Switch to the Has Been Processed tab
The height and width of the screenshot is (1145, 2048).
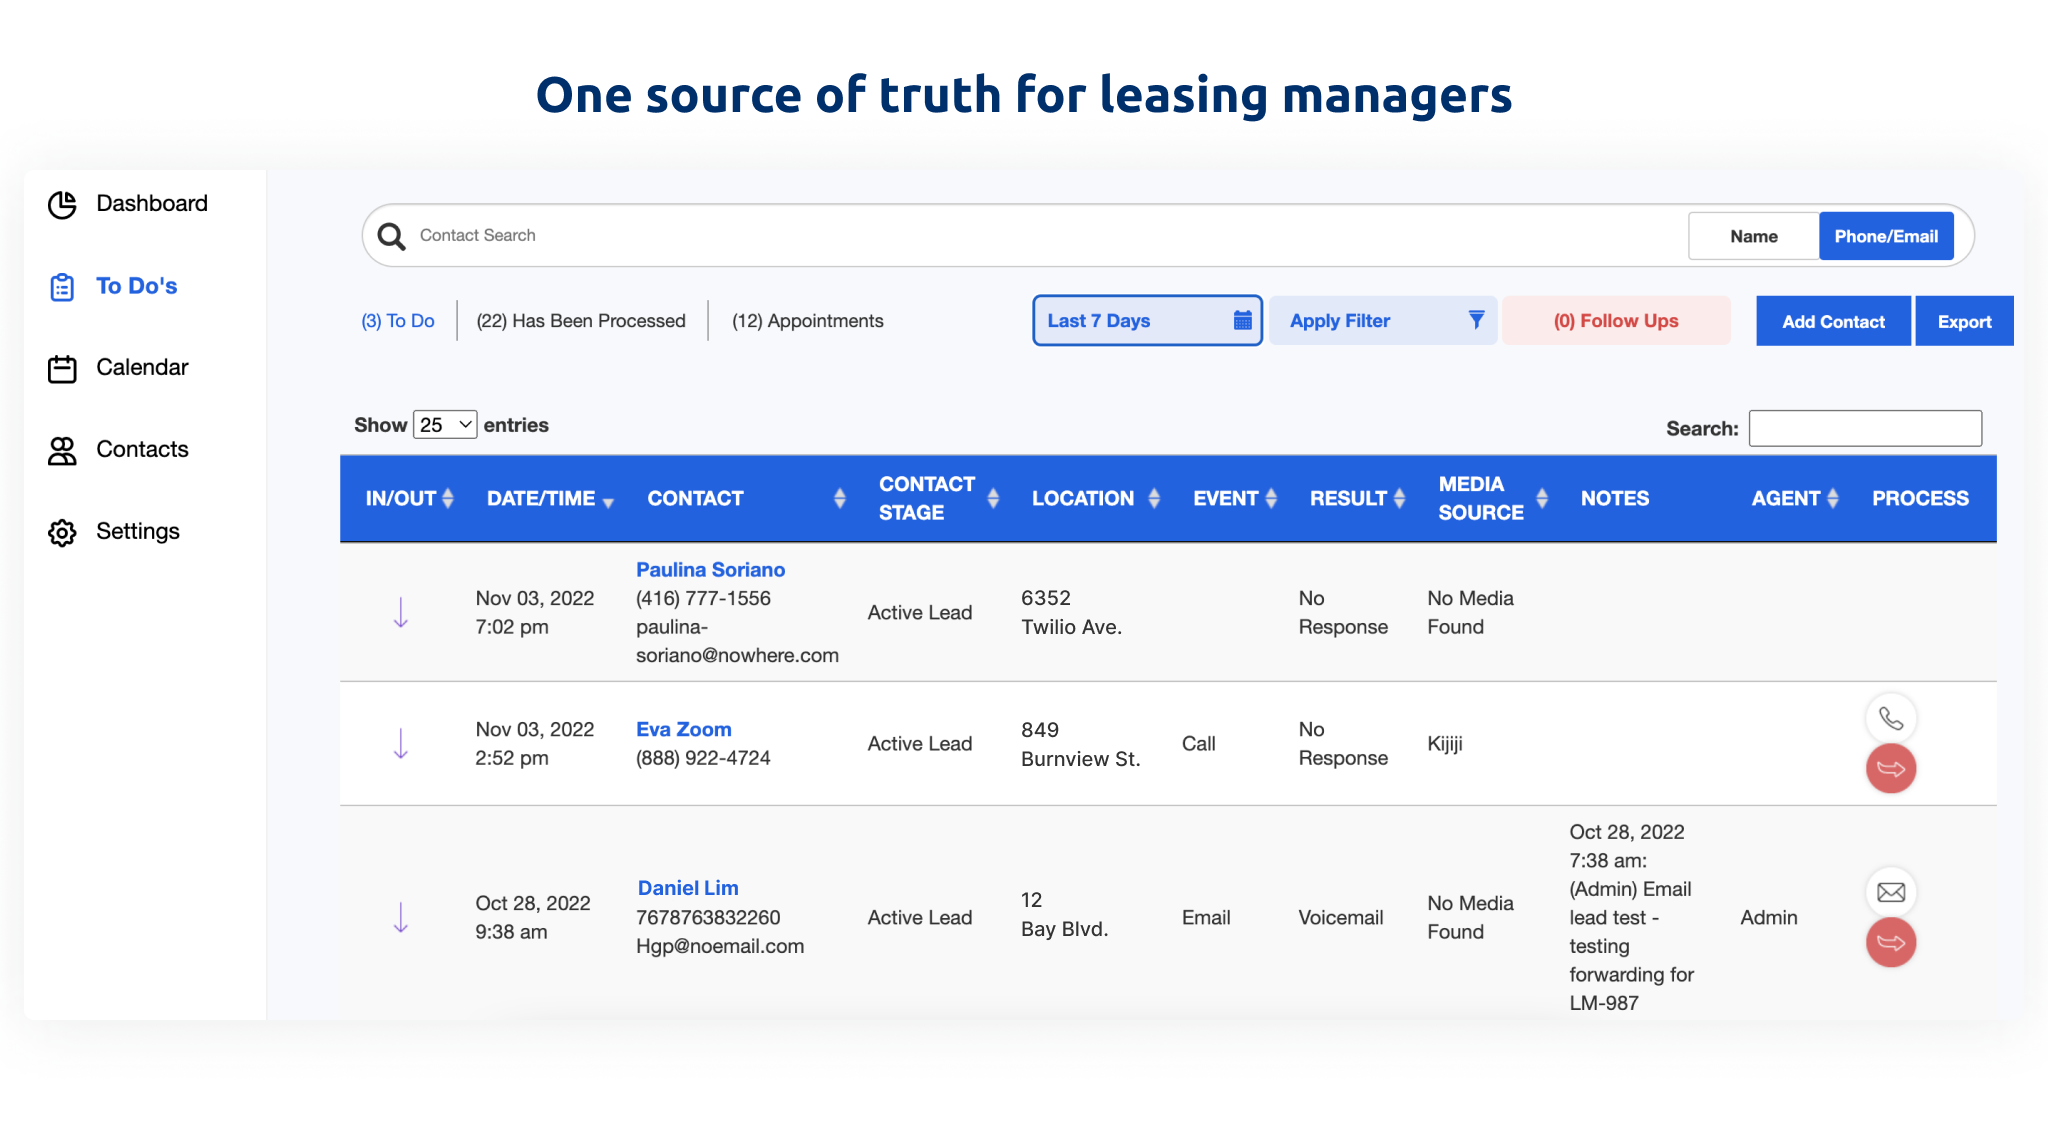[580, 320]
